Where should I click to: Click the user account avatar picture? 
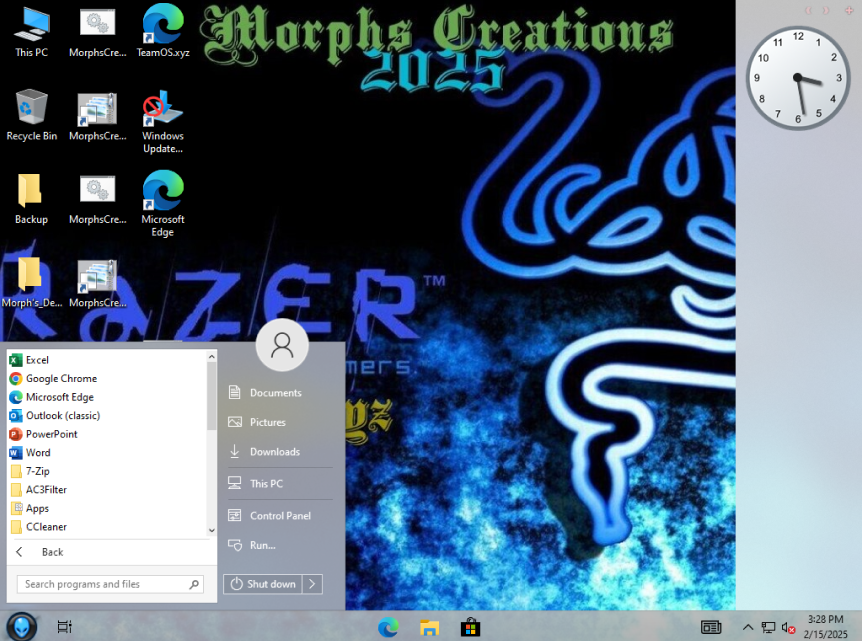(282, 345)
